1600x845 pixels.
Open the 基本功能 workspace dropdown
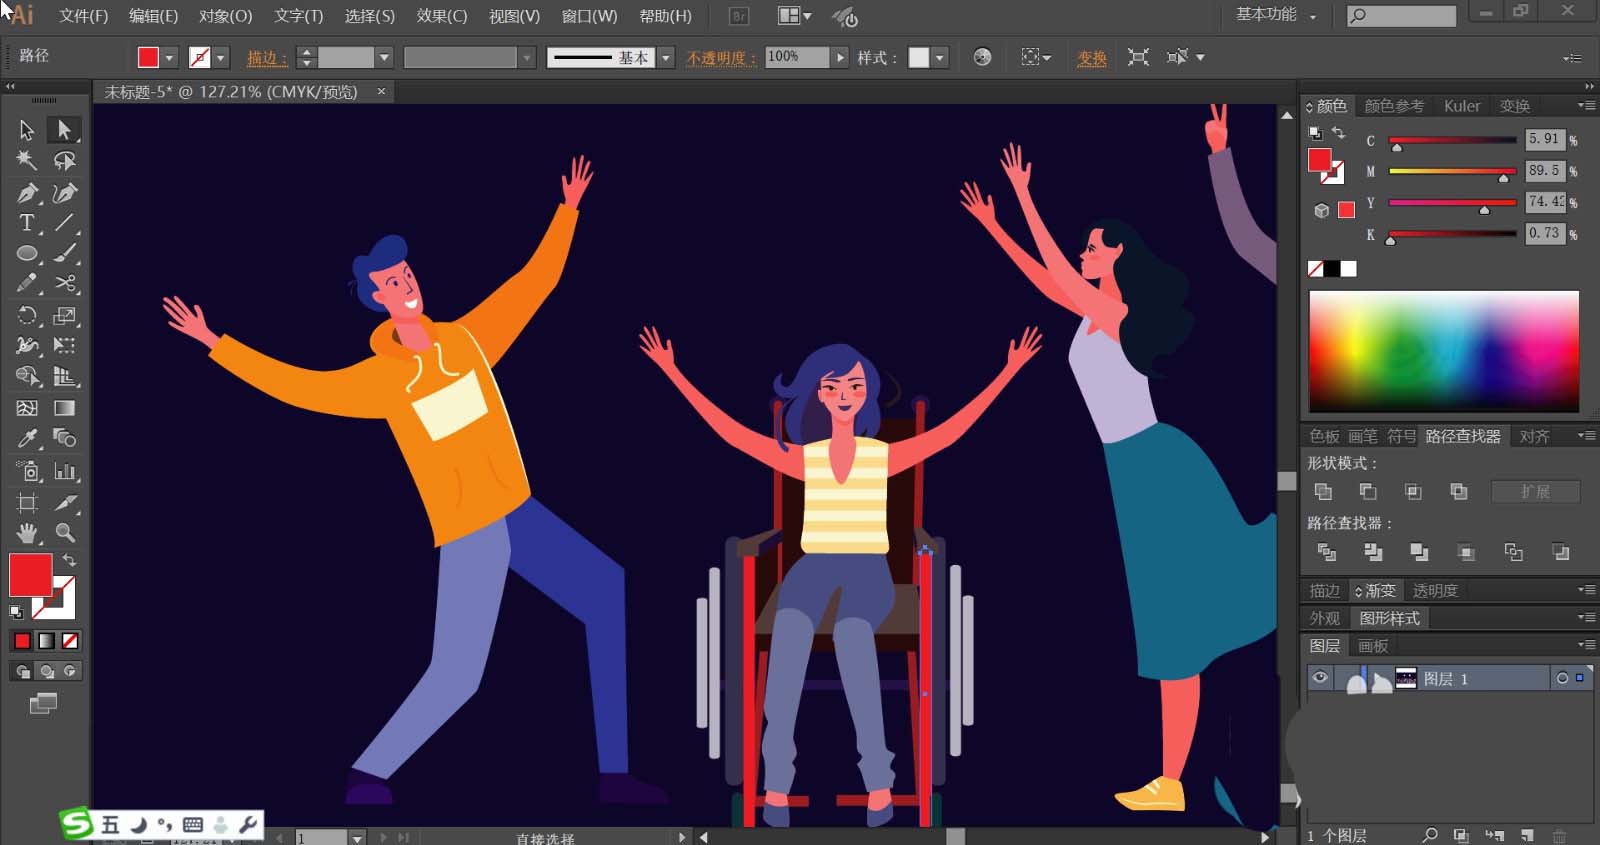1276,15
